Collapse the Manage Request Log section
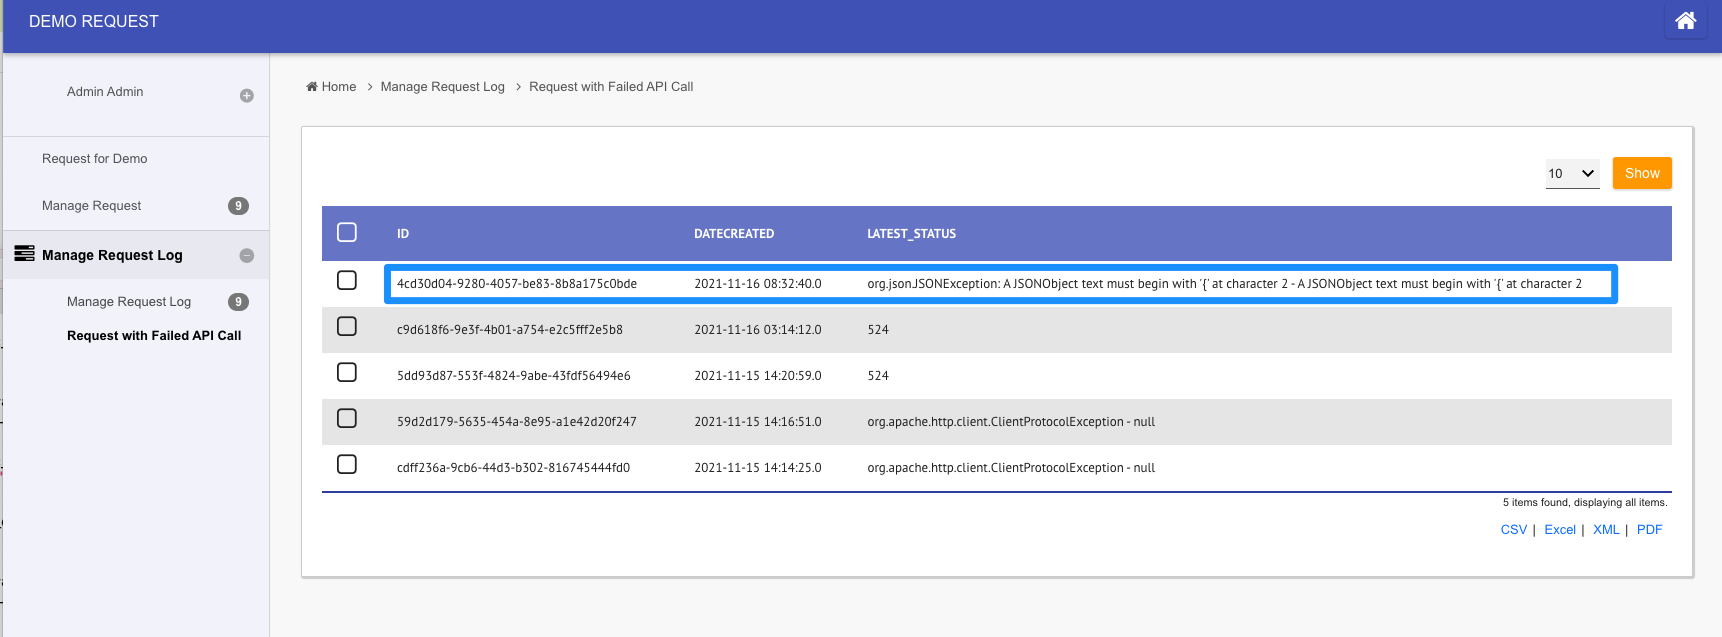The width and height of the screenshot is (1722, 637). click(x=247, y=256)
